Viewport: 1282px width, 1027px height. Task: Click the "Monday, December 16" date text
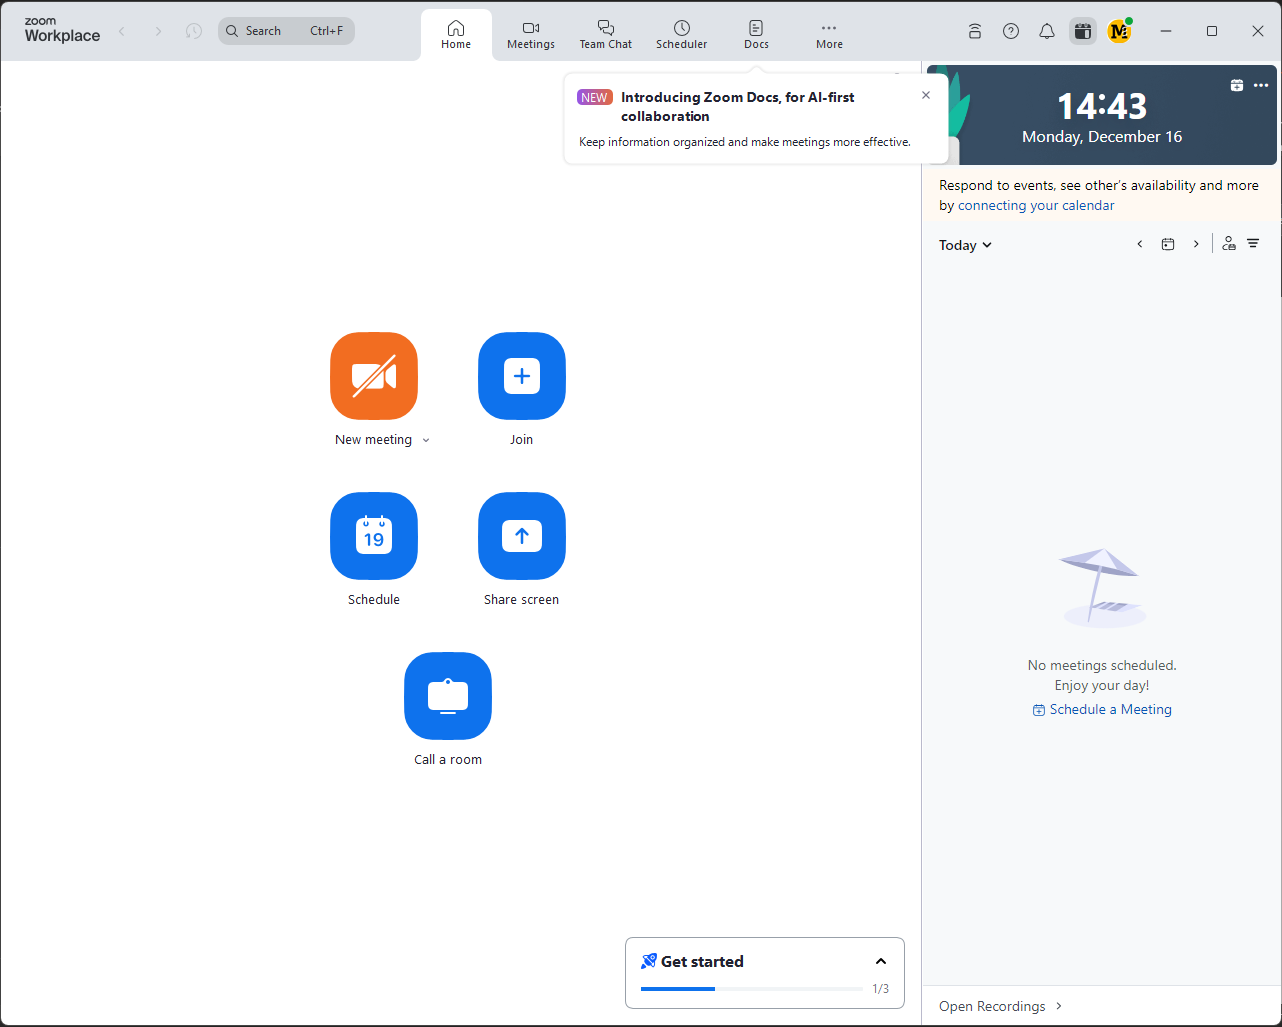click(1102, 137)
